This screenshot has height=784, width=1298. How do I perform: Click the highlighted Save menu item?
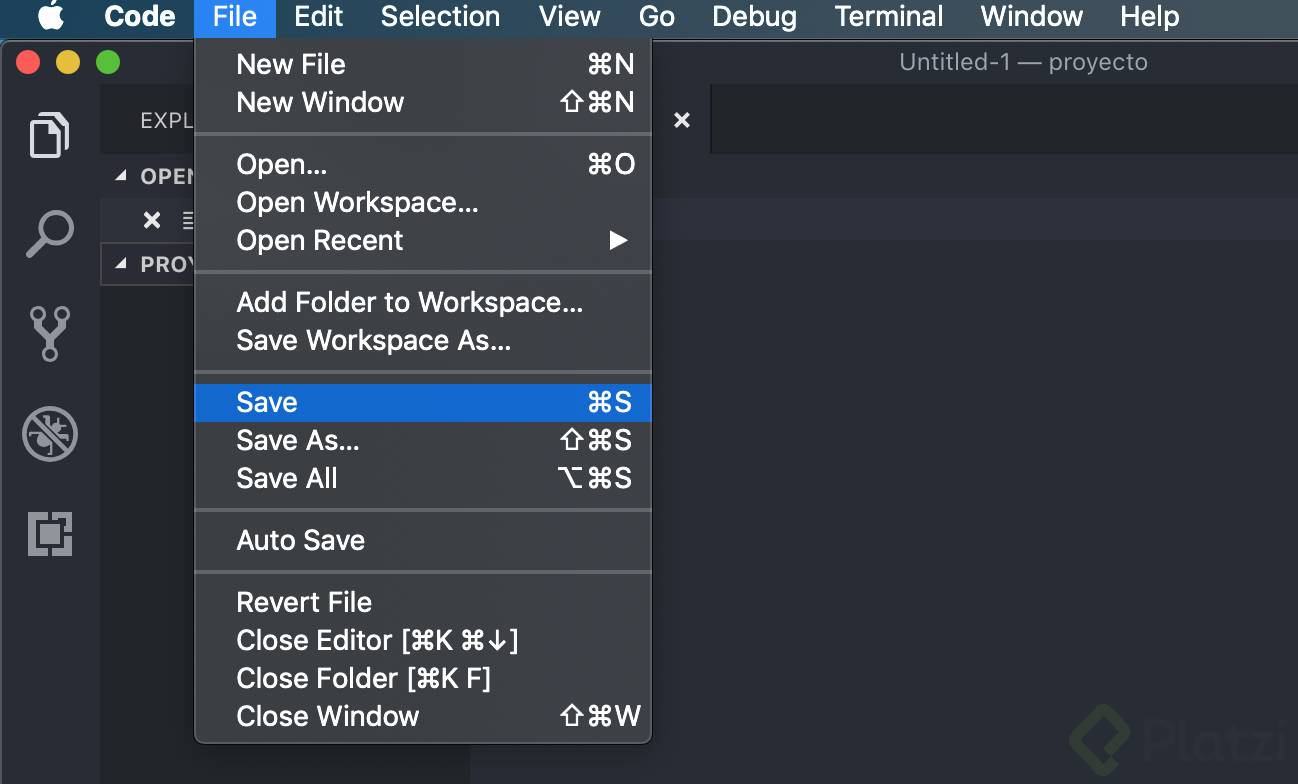point(423,402)
